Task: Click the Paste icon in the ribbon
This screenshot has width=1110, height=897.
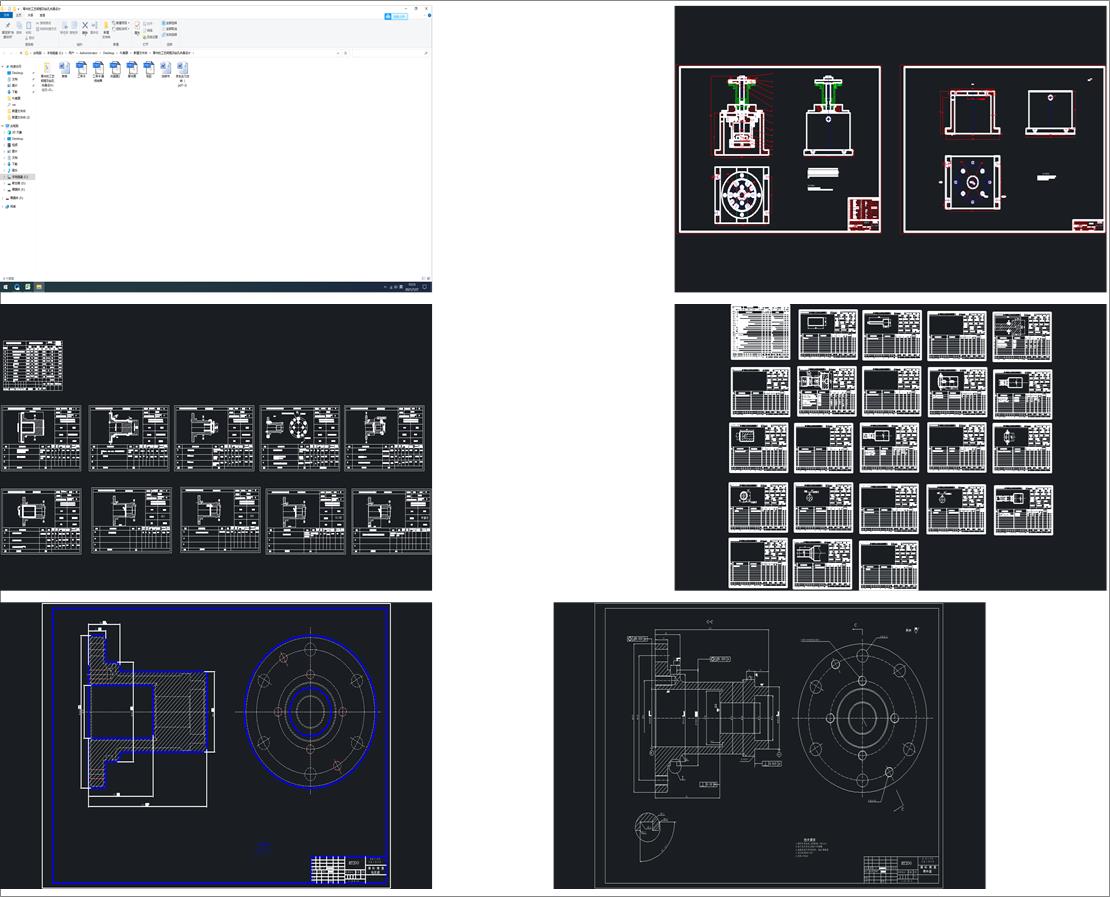Action: [x=28, y=27]
